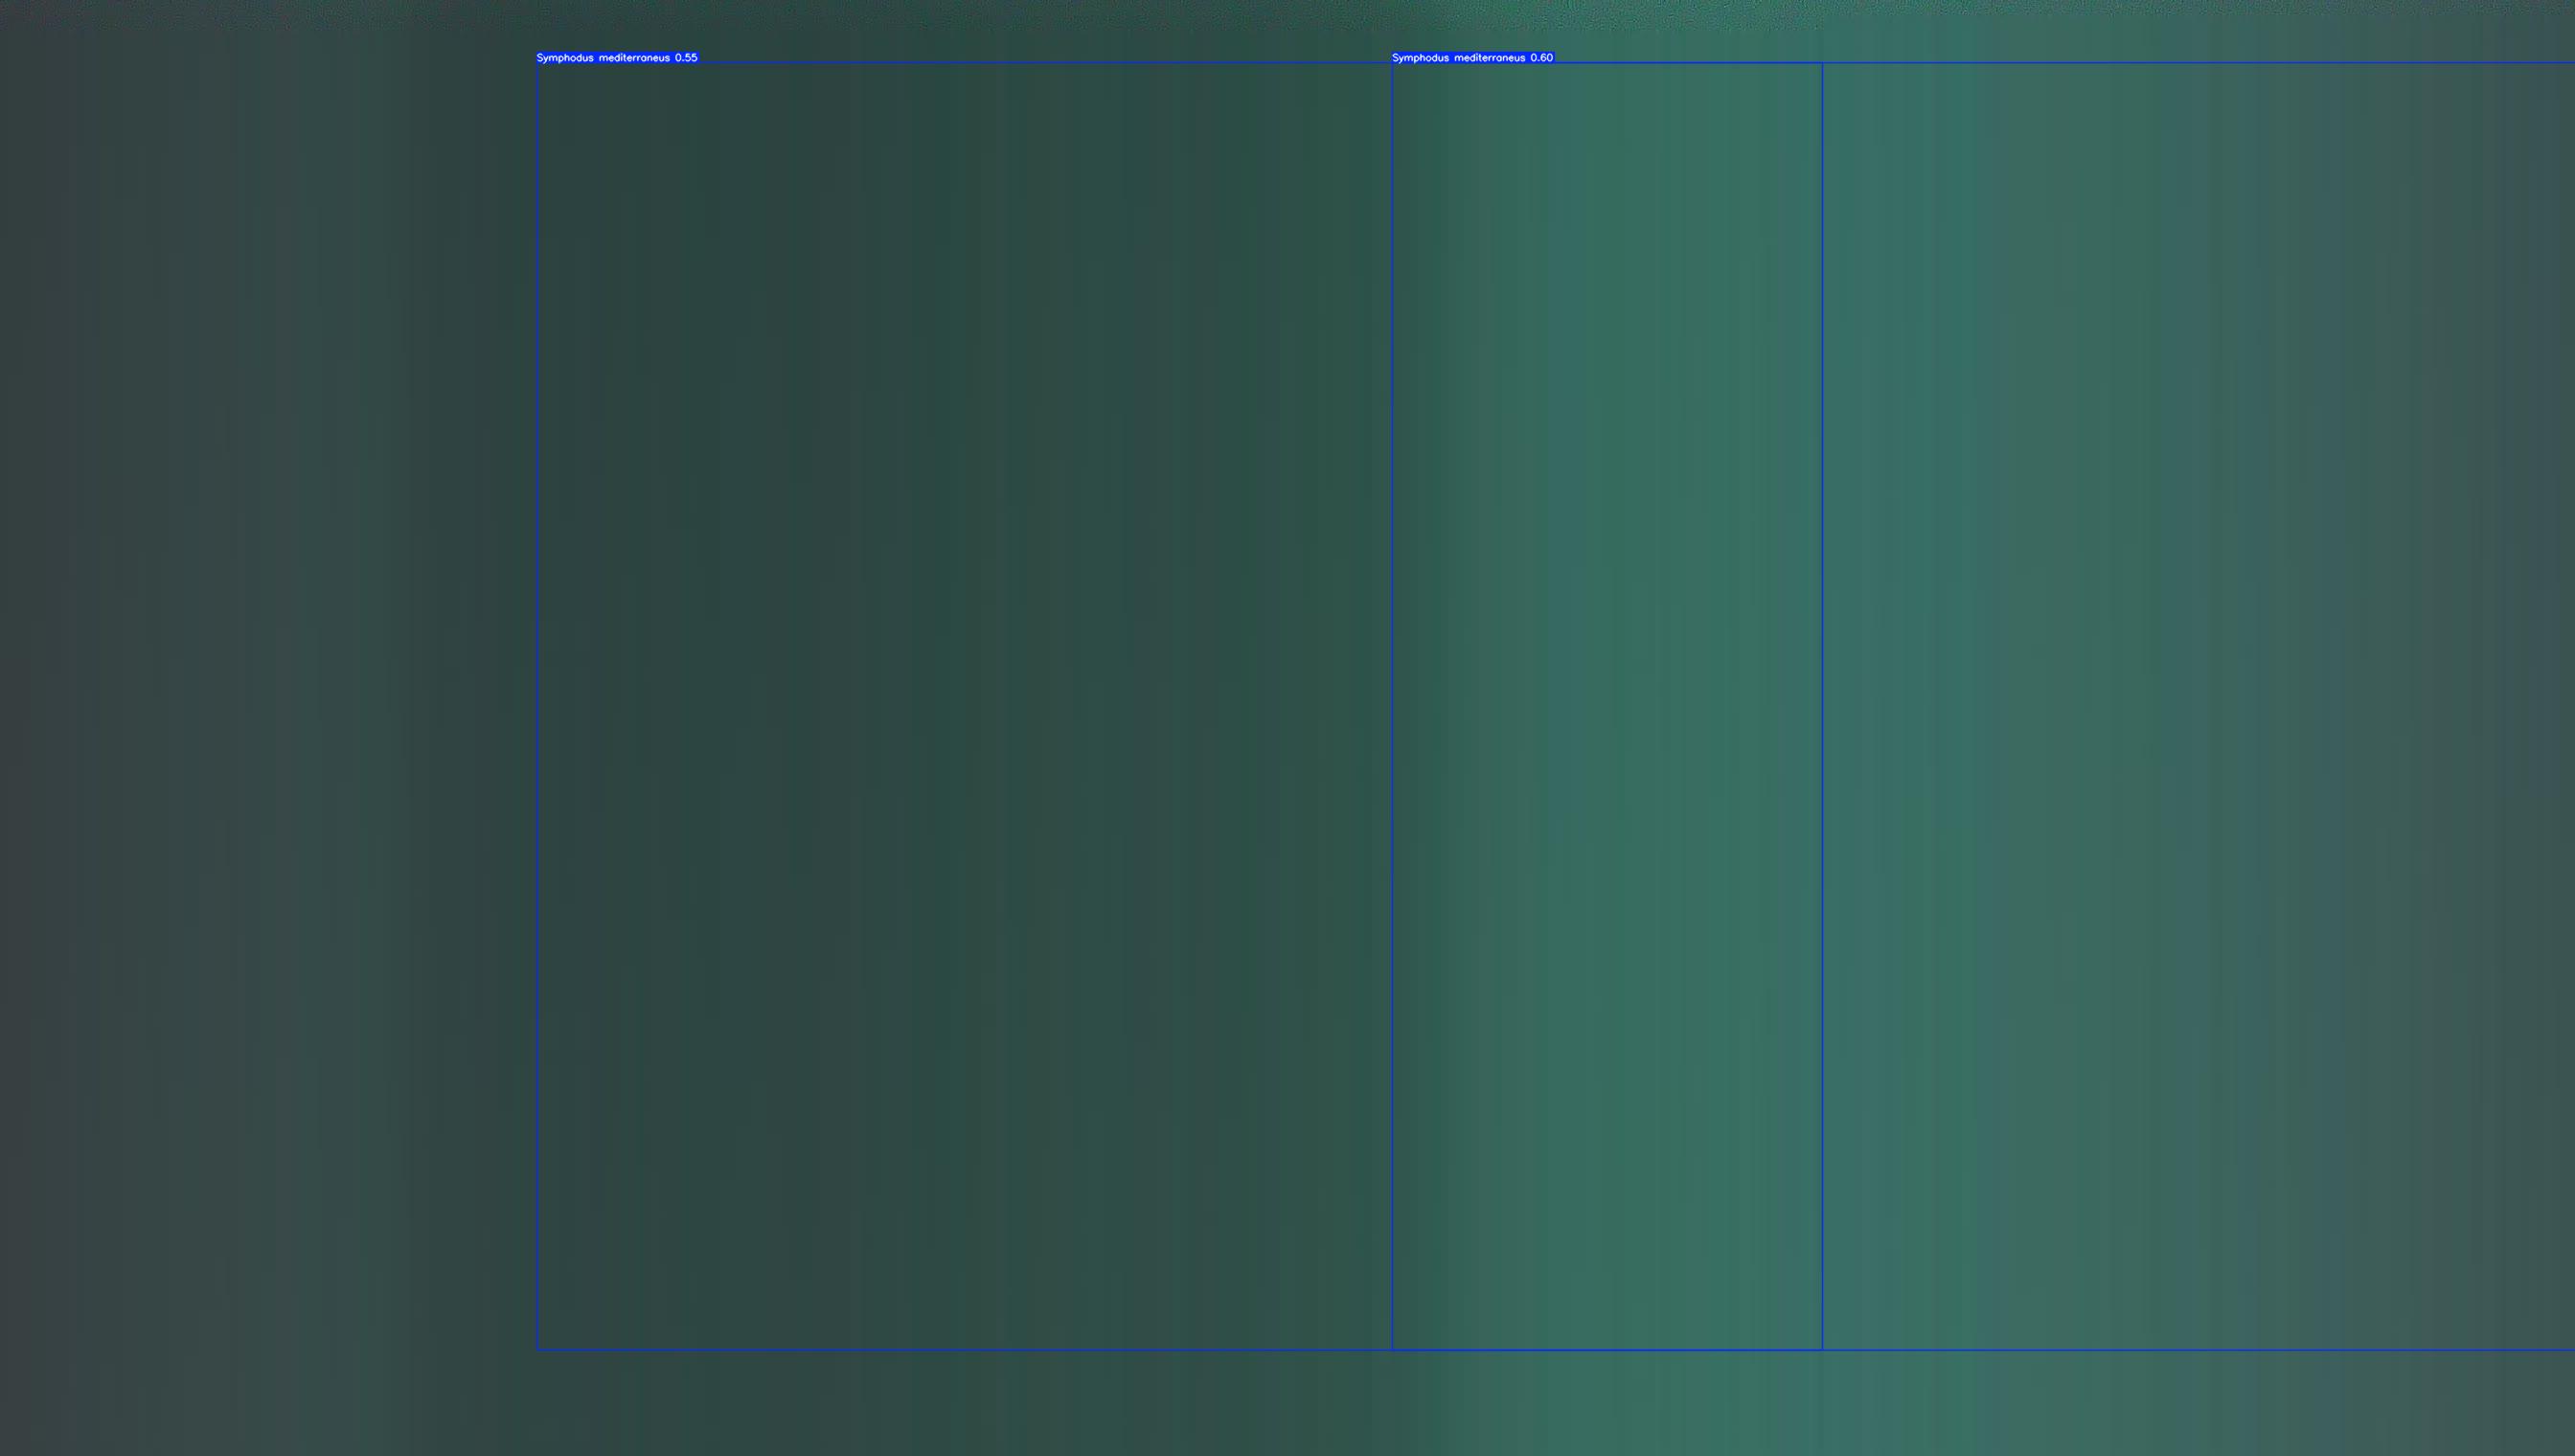This screenshot has height=1456, width=2575.
Task: Click the Symphodus mediterraneus 0.60 label
Action: [1472, 58]
